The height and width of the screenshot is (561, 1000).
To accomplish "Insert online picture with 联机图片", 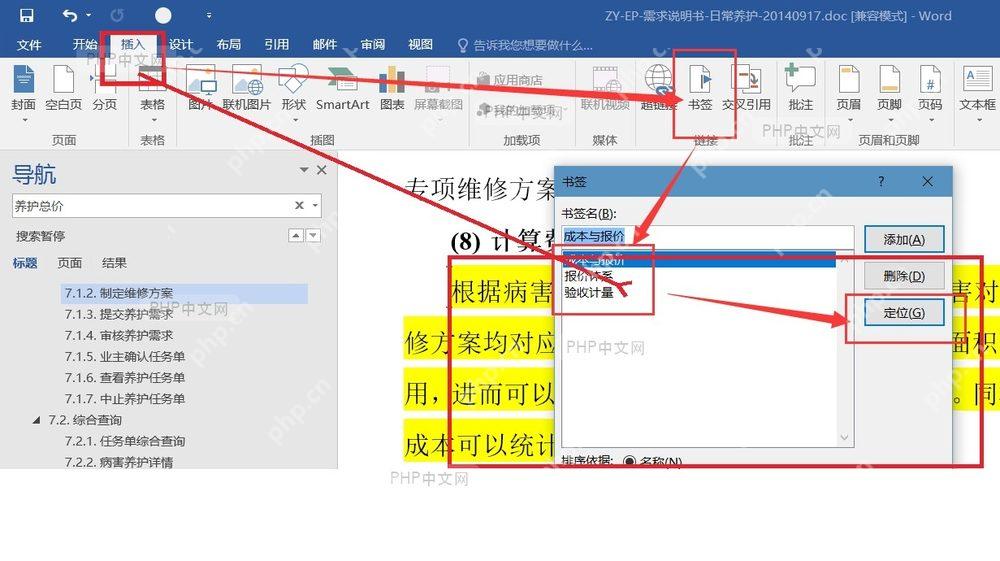I will coord(247,89).
